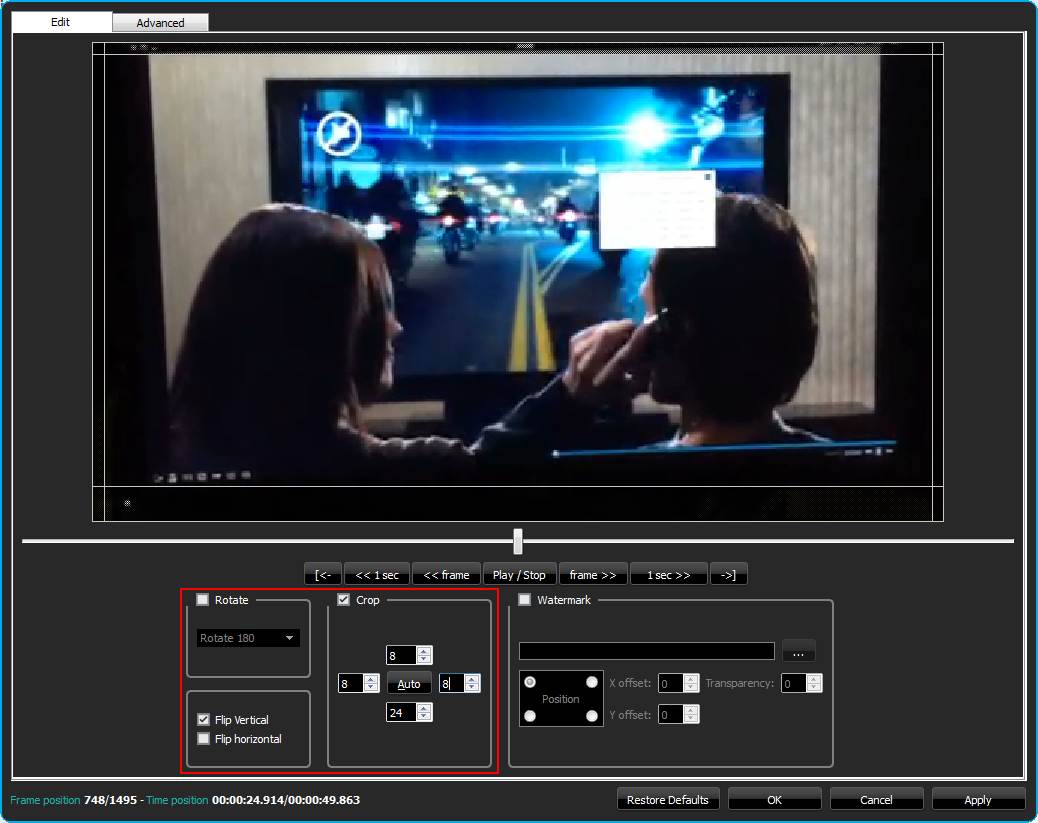Step back one second
This screenshot has height=823, width=1038.
(x=377, y=575)
